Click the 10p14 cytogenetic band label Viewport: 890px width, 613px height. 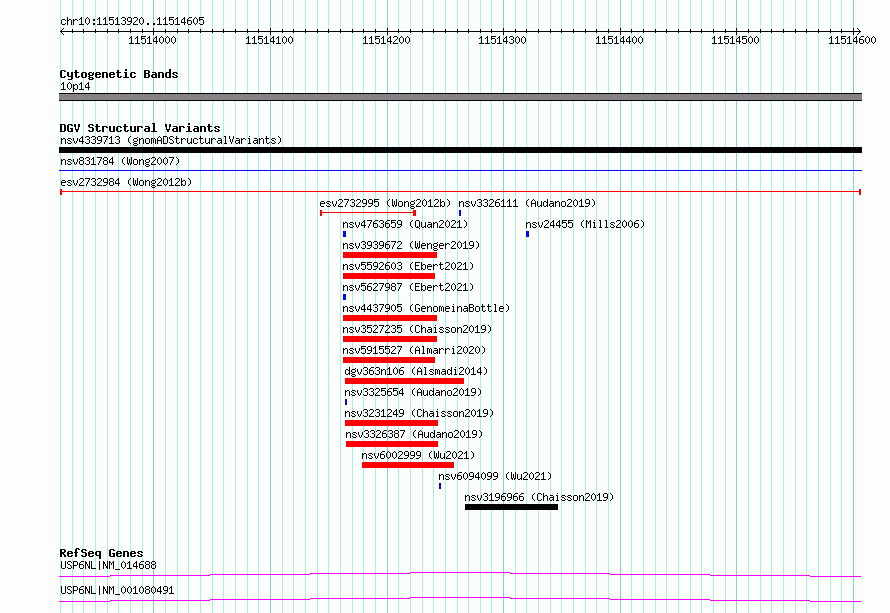point(75,86)
